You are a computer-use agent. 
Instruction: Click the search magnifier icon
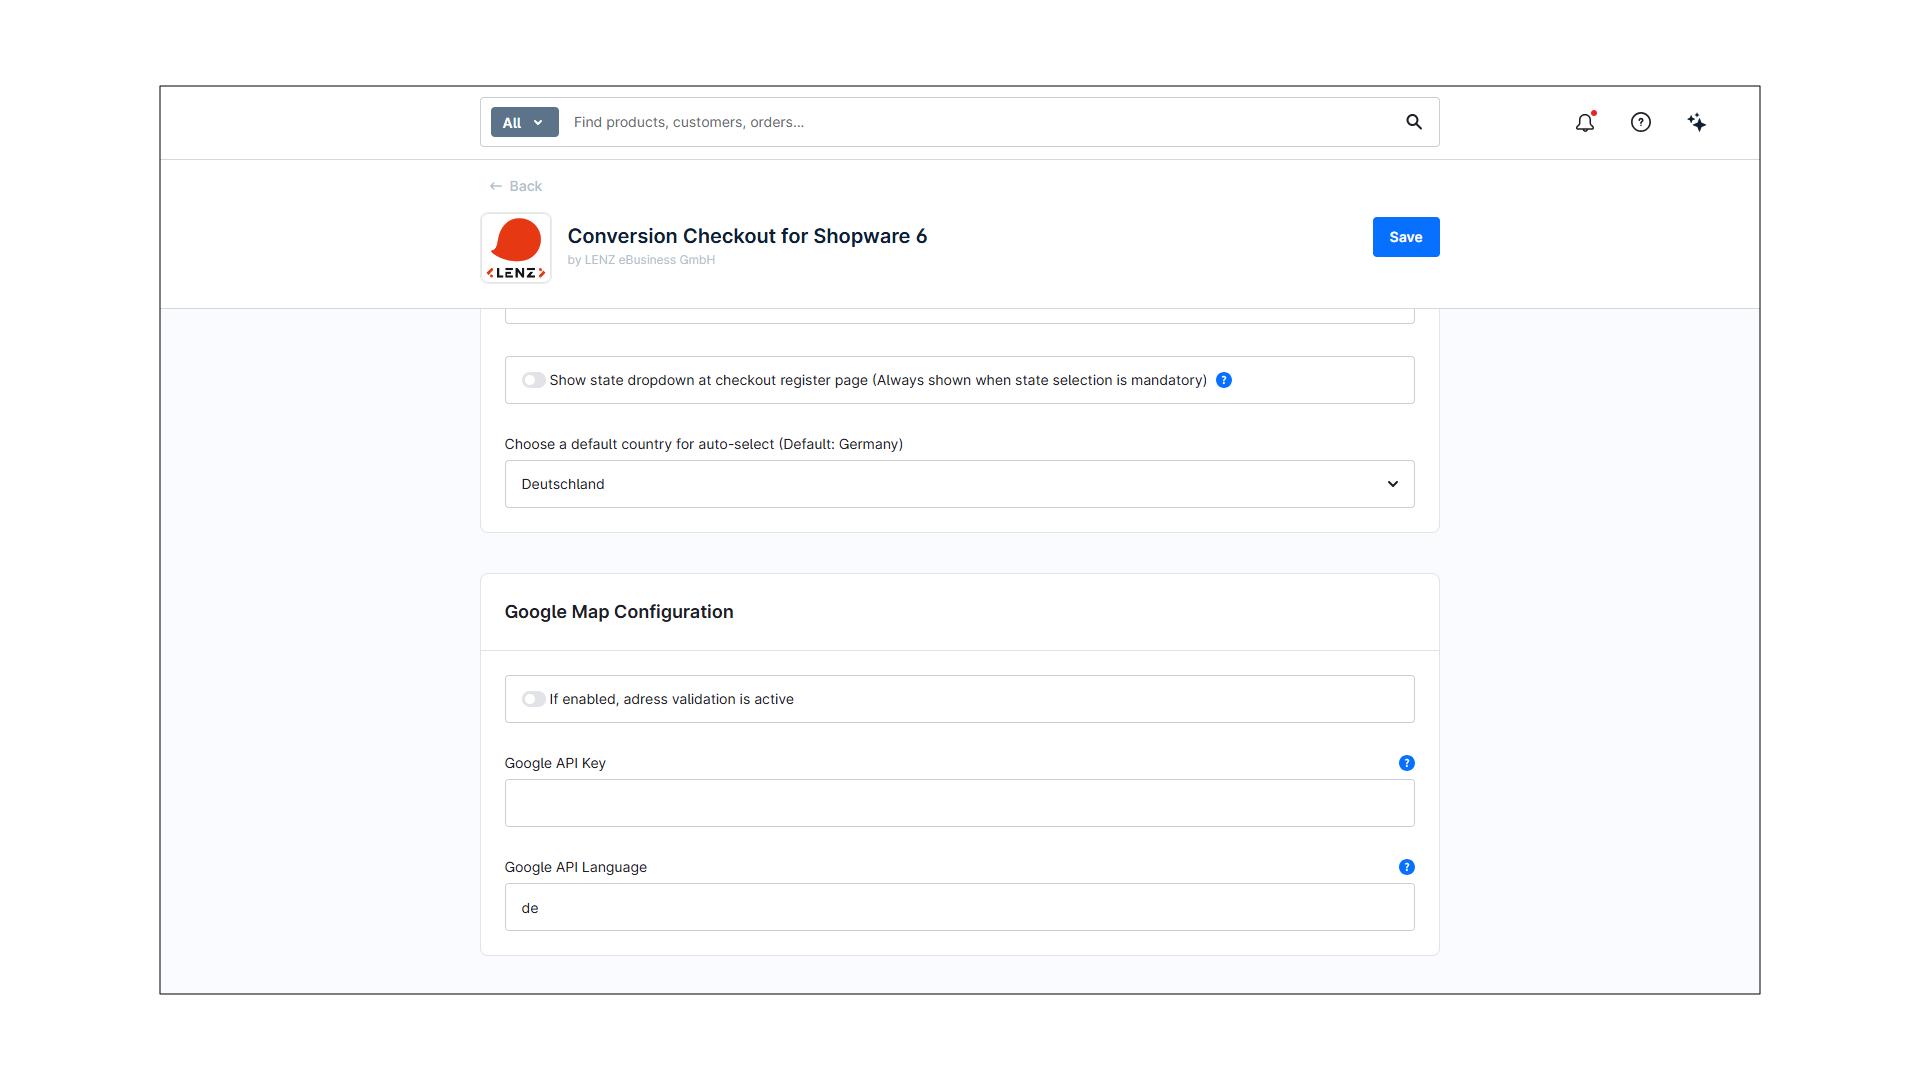[x=1414, y=122]
